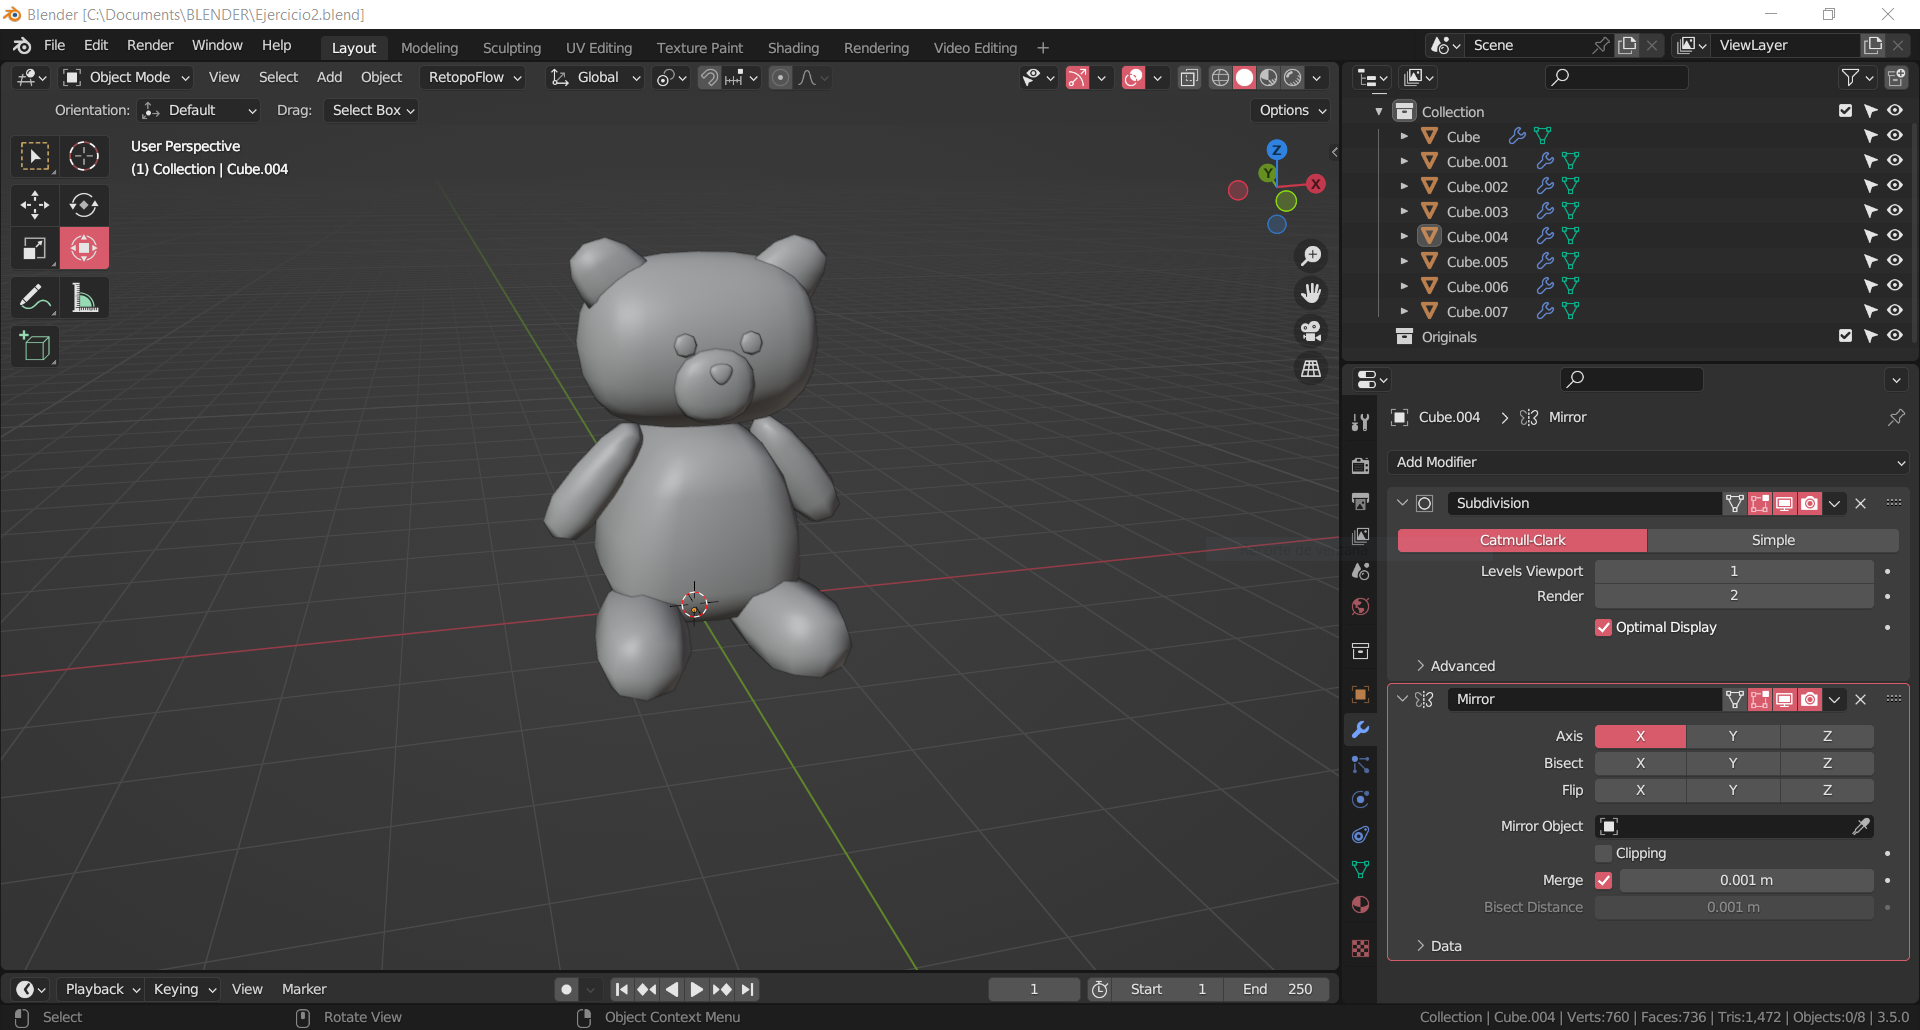Click the Levels Viewport value field

pos(1733,571)
